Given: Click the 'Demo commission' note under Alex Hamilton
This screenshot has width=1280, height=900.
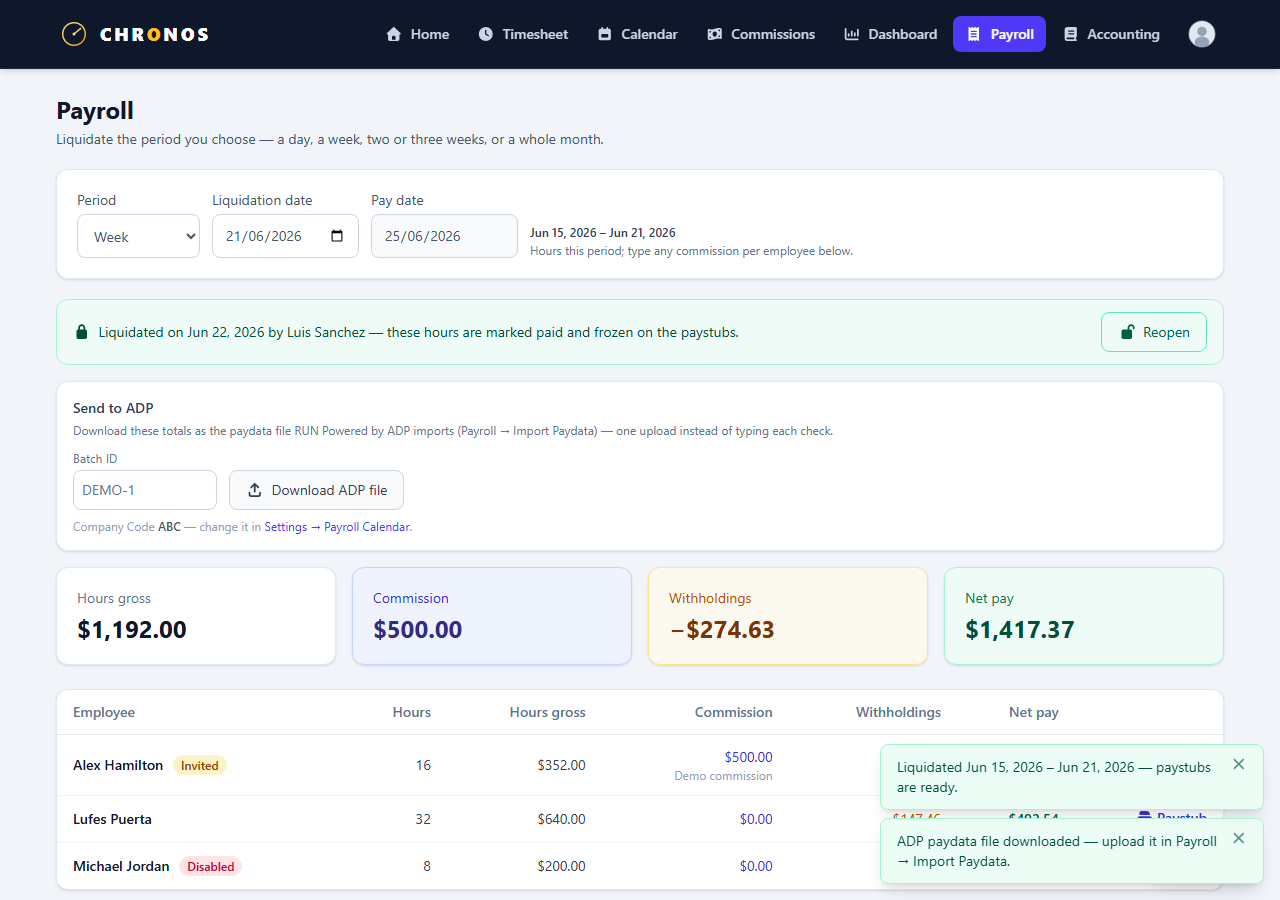Looking at the screenshot, I should tap(723, 776).
